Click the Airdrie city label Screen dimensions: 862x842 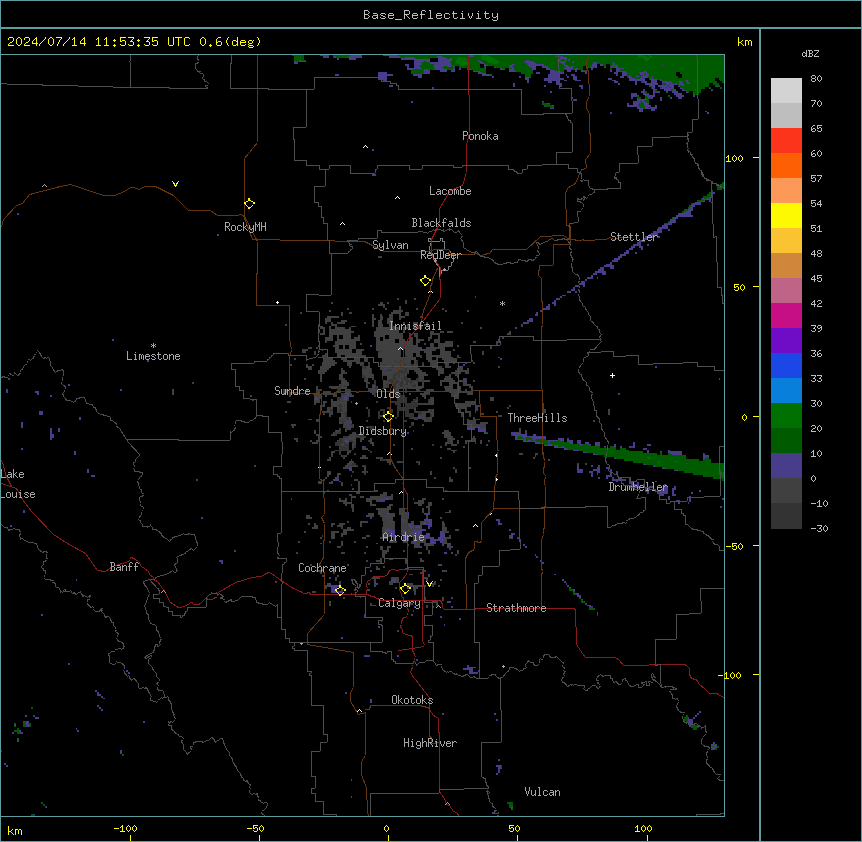pos(403,537)
